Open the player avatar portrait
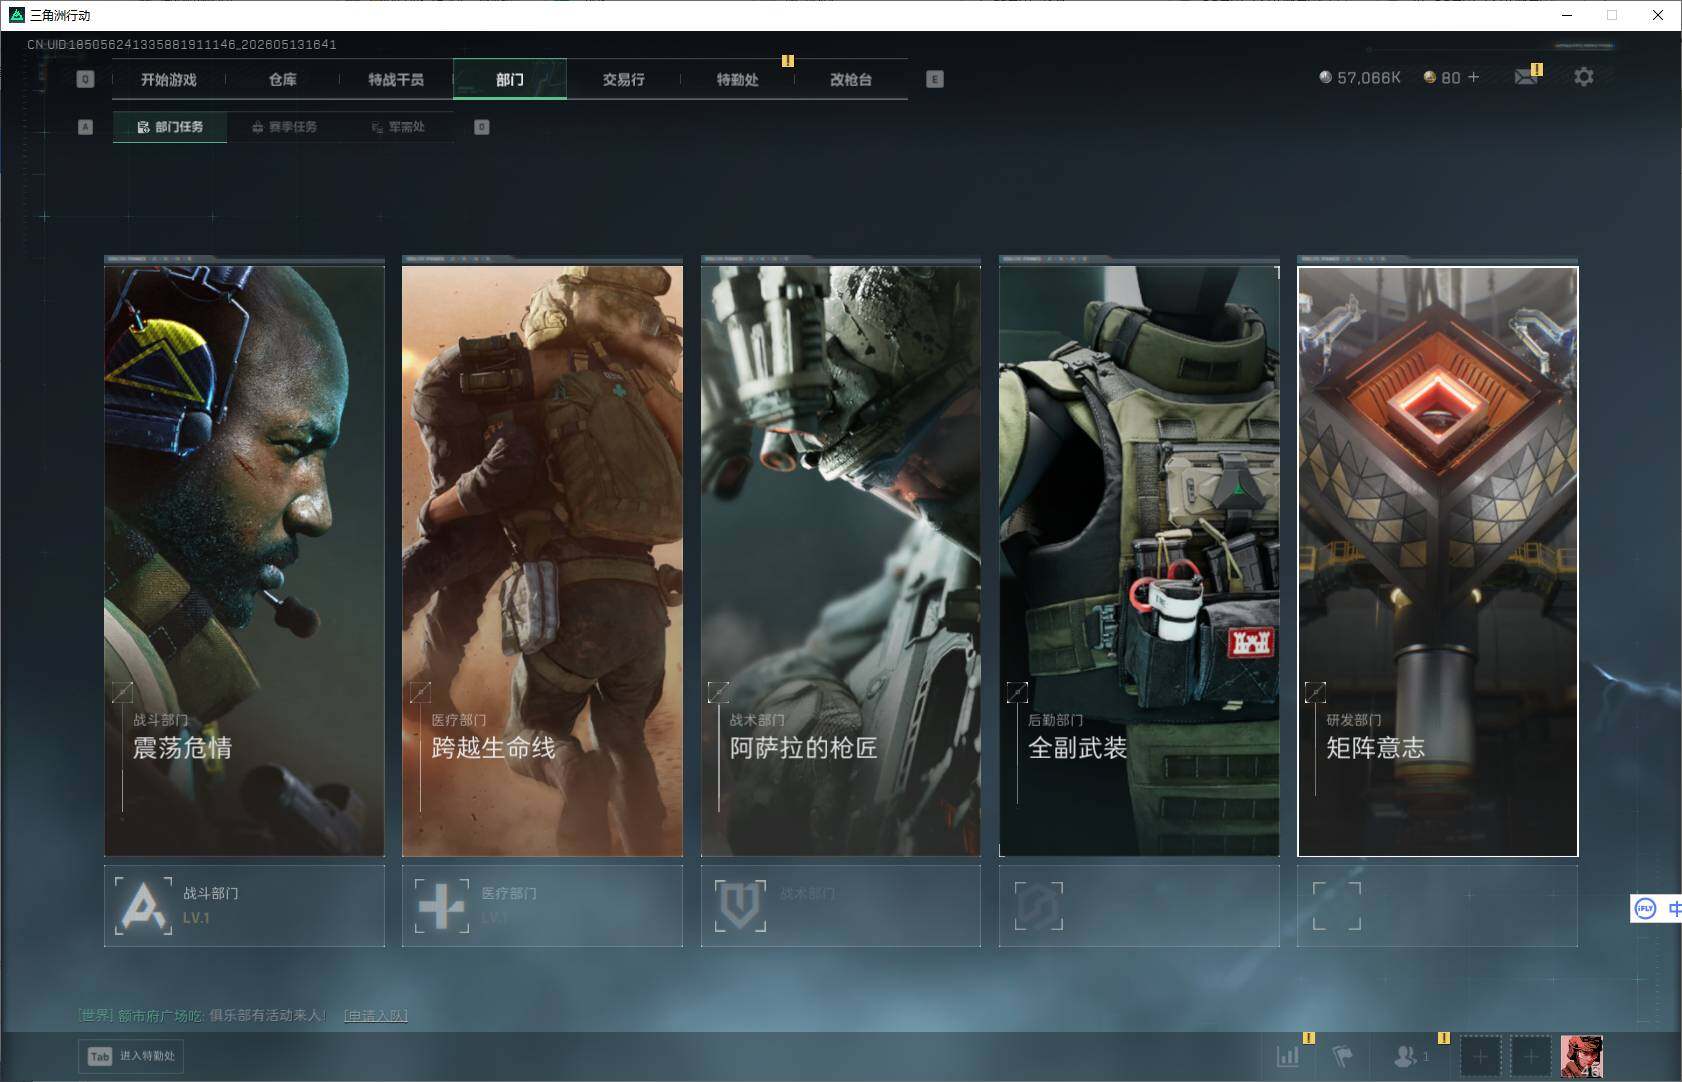The width and height of the screenshot is (1682, 1082). pyautogui.click(x=1582, y=1056)
